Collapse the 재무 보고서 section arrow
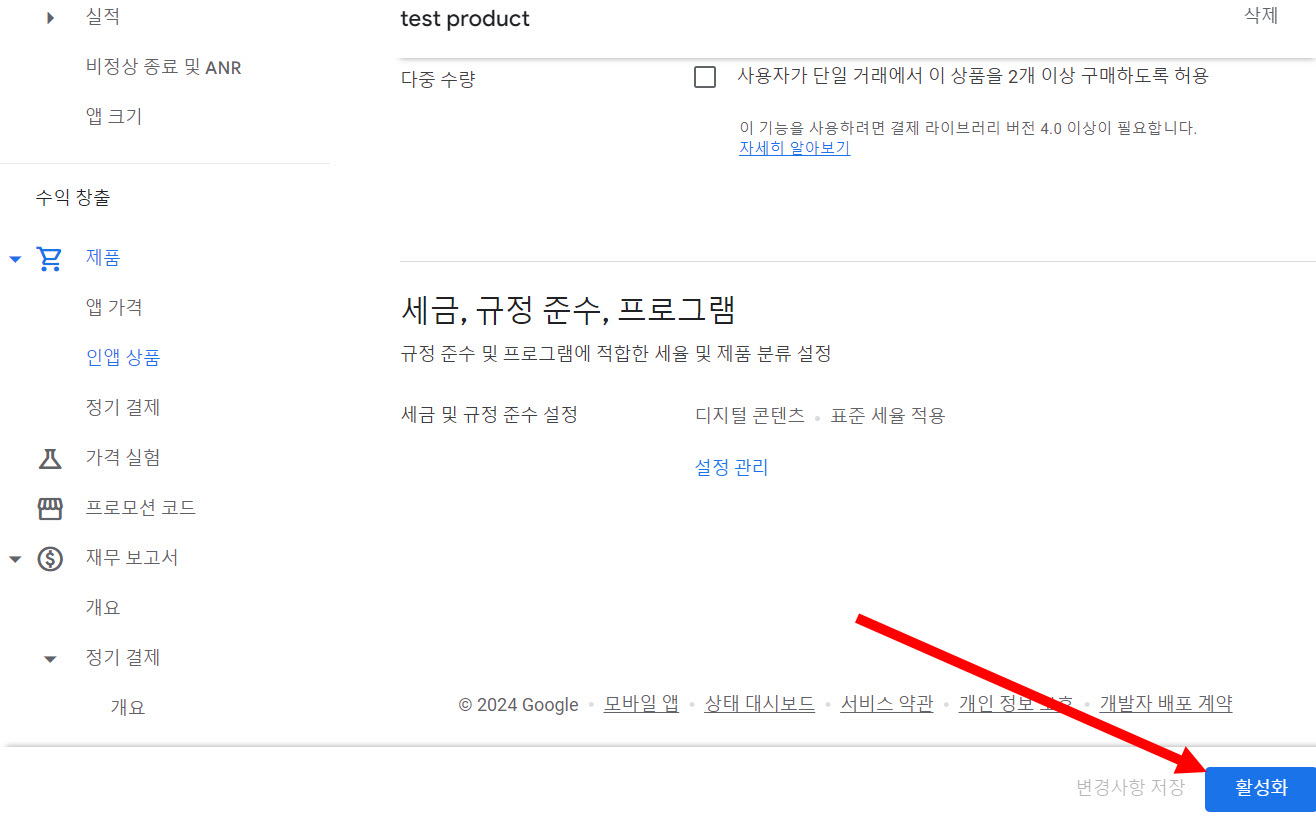Screen dimensions: 1316x831 pos(15,559)
